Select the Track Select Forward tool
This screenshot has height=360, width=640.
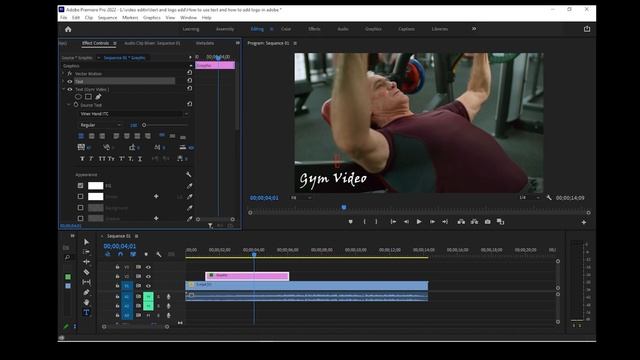(x=87, y=252)
